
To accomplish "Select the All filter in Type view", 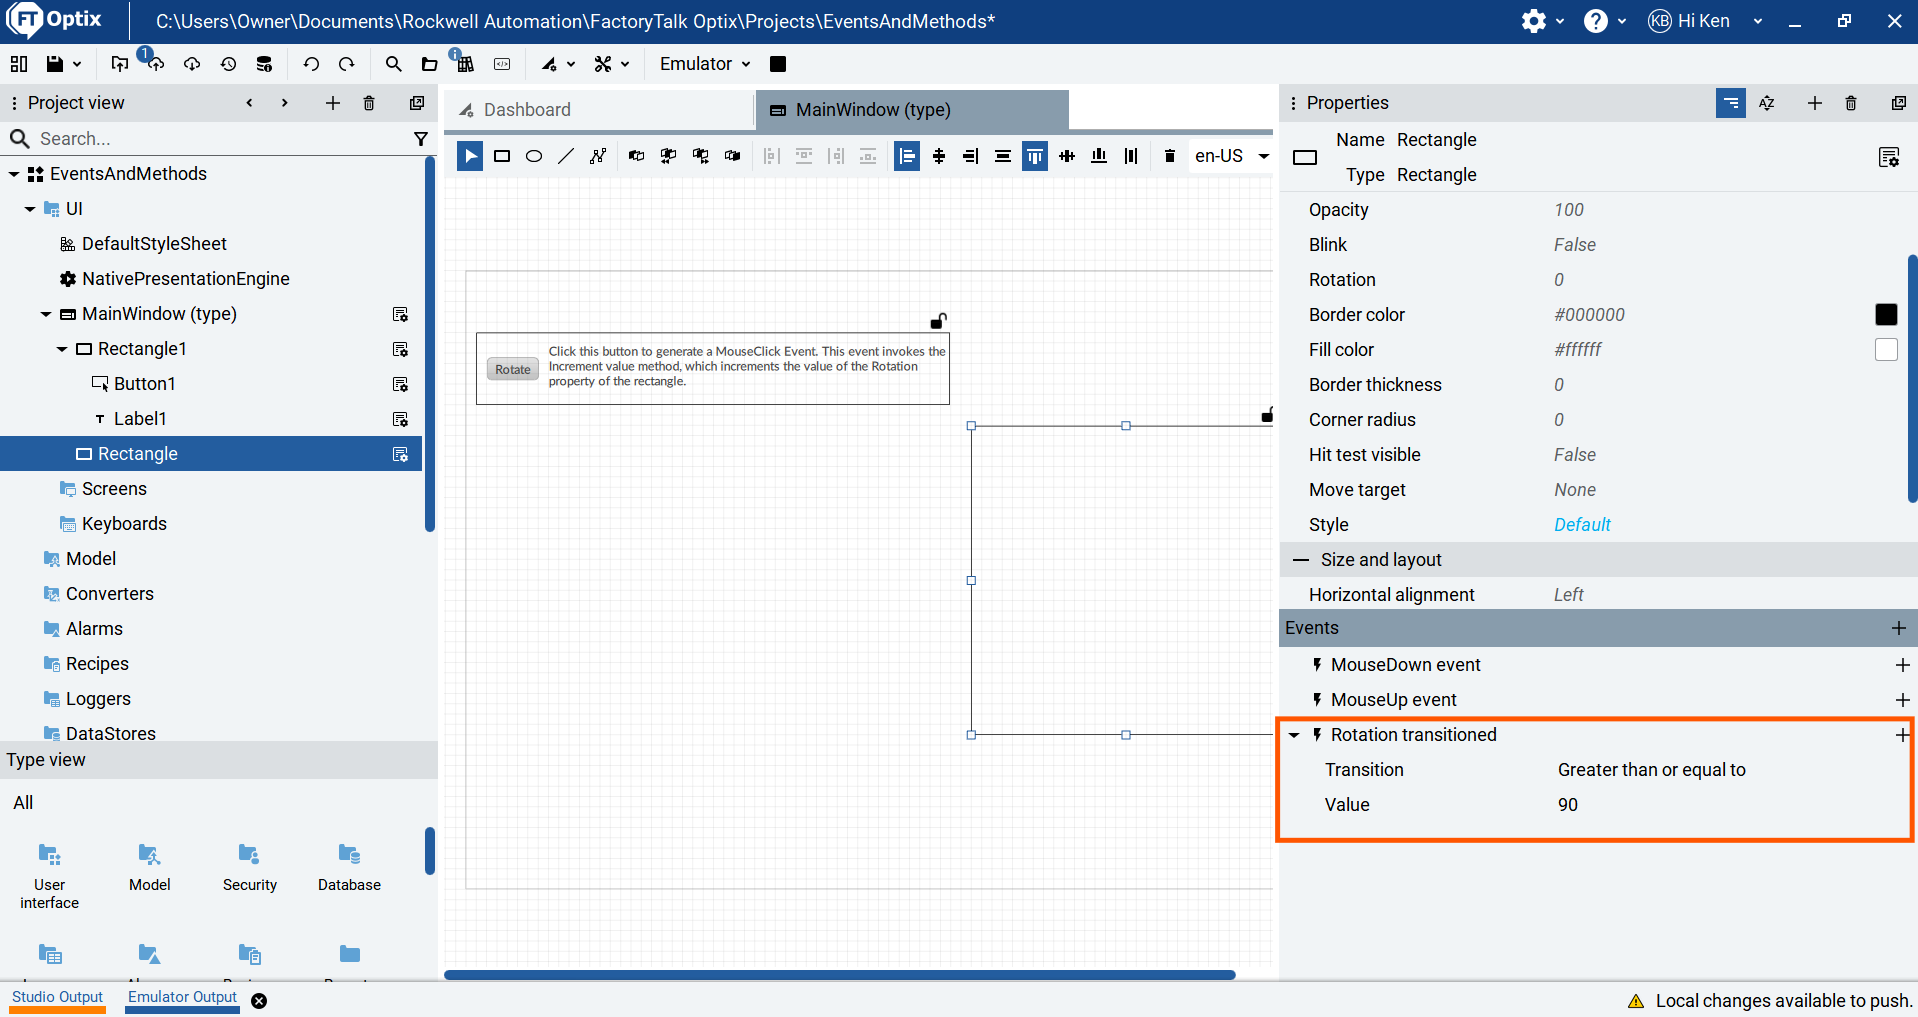I will 23,803.
